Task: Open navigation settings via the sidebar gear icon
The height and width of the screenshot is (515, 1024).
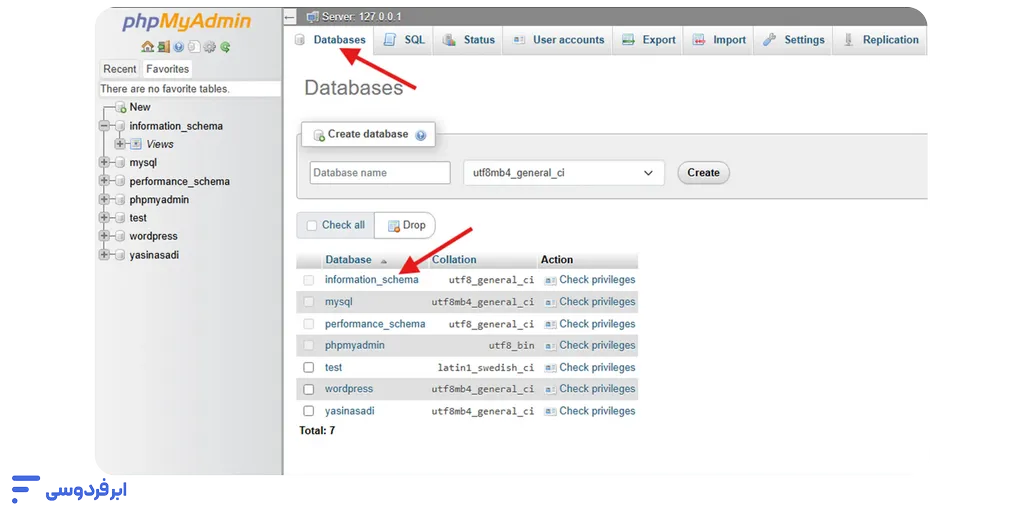Action: (209, 47)
